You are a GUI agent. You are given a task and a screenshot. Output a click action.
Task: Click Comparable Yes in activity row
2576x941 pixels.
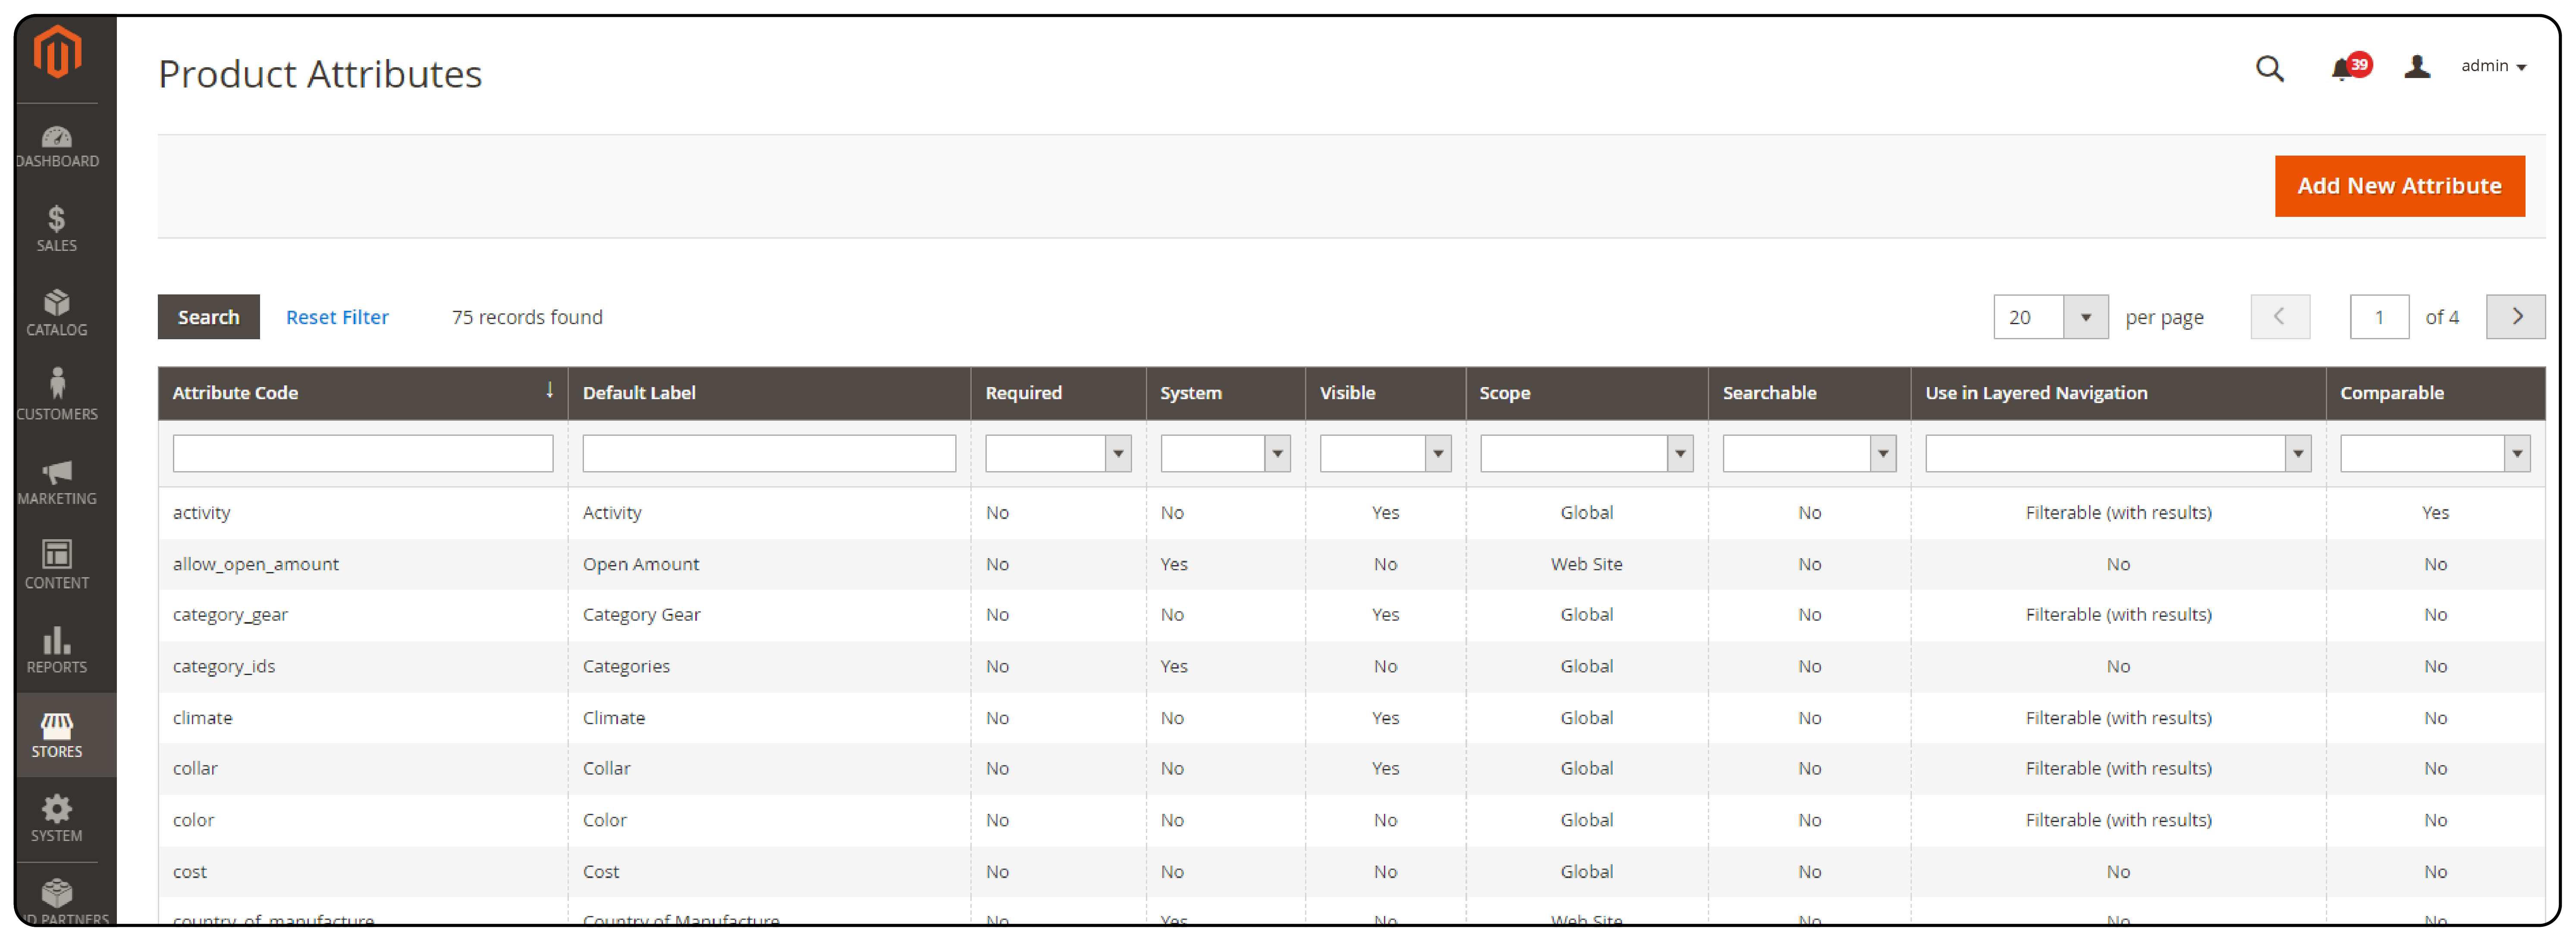point(2435,513)
